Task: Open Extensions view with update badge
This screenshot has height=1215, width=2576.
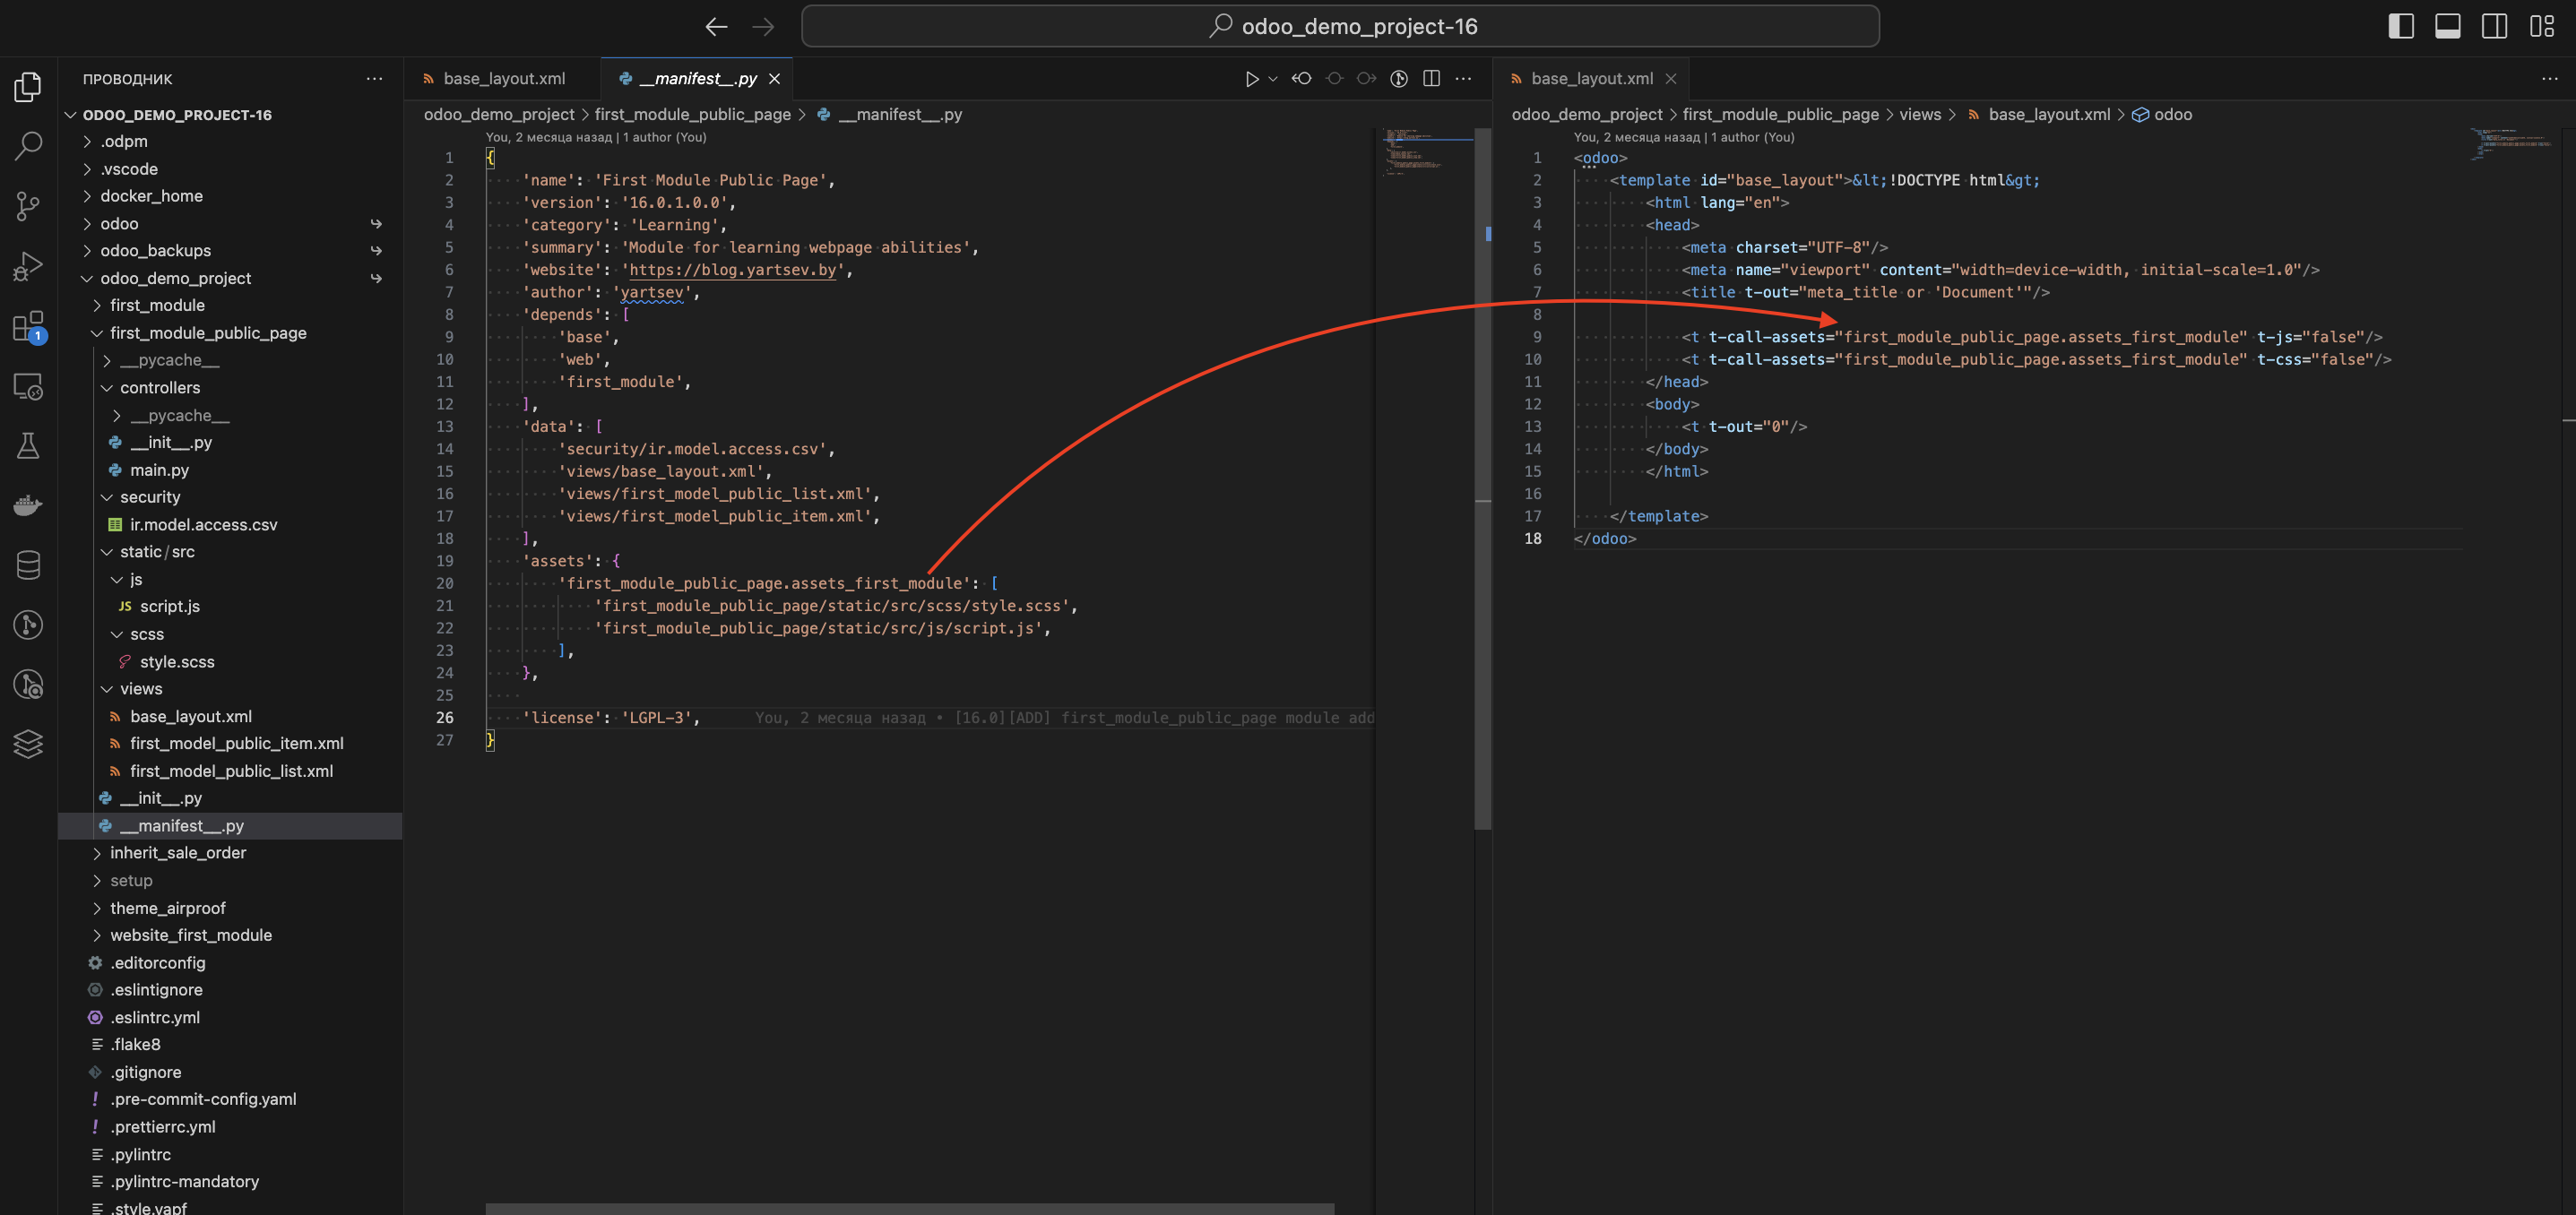Action: click(28, 326)
